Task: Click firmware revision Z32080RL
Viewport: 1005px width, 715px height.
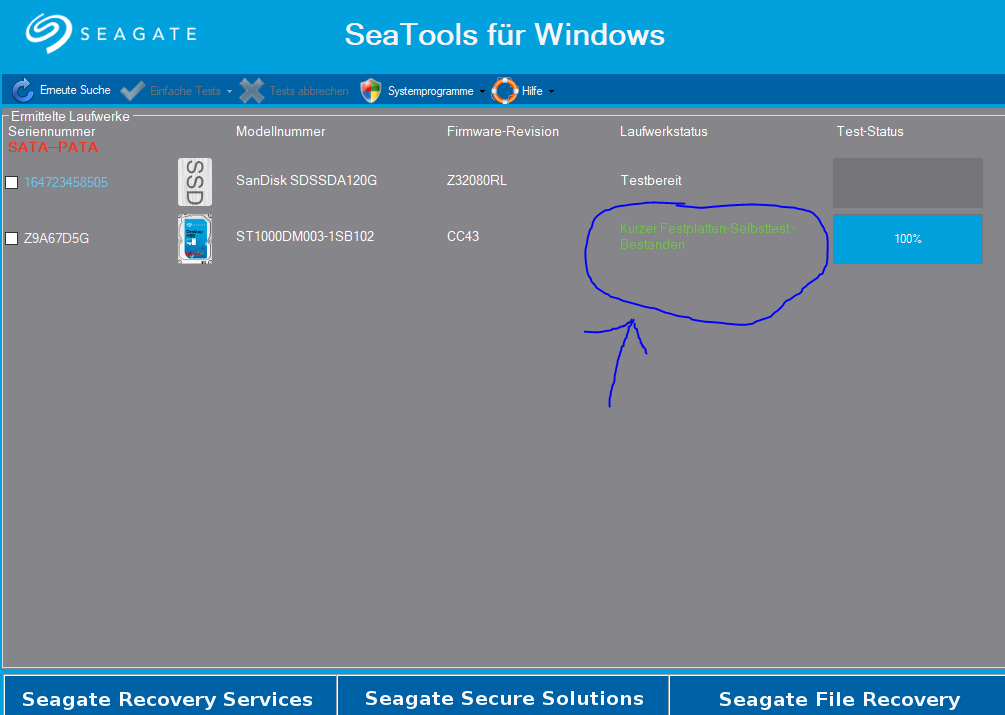Action: (x=477, y=181)
